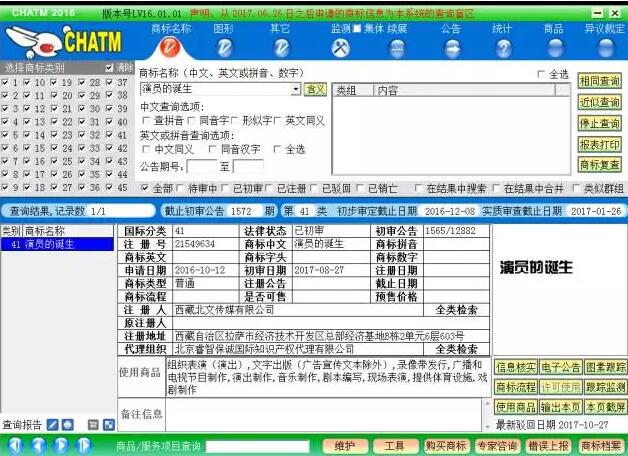This screenshot has height=456, width=628.
Task: Go to first record navigation arrow
Action: point(15,445)
